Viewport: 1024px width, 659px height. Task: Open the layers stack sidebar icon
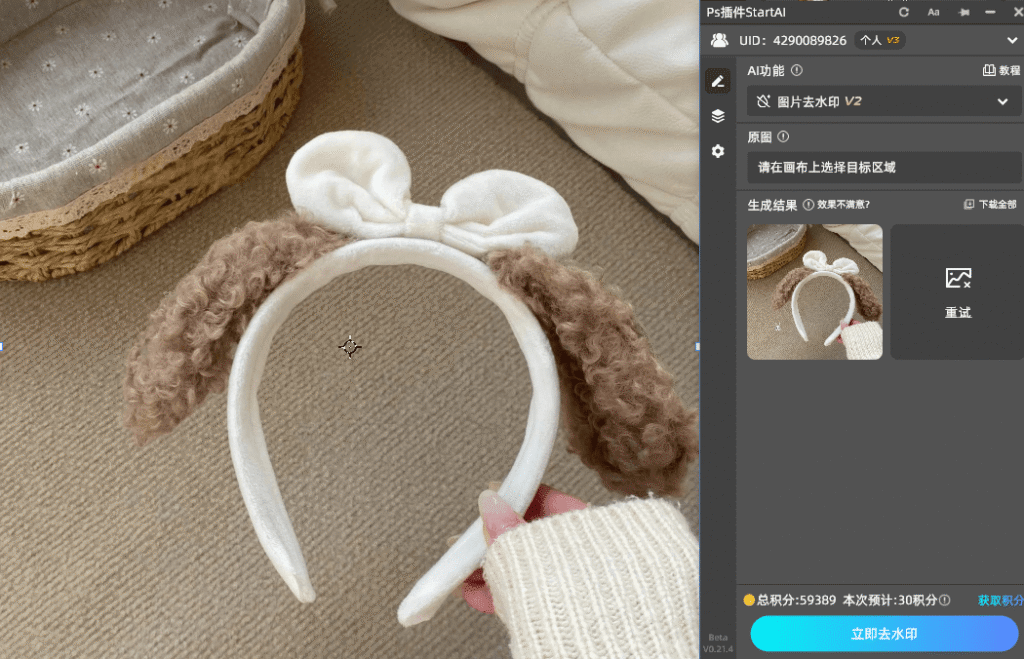717,117
